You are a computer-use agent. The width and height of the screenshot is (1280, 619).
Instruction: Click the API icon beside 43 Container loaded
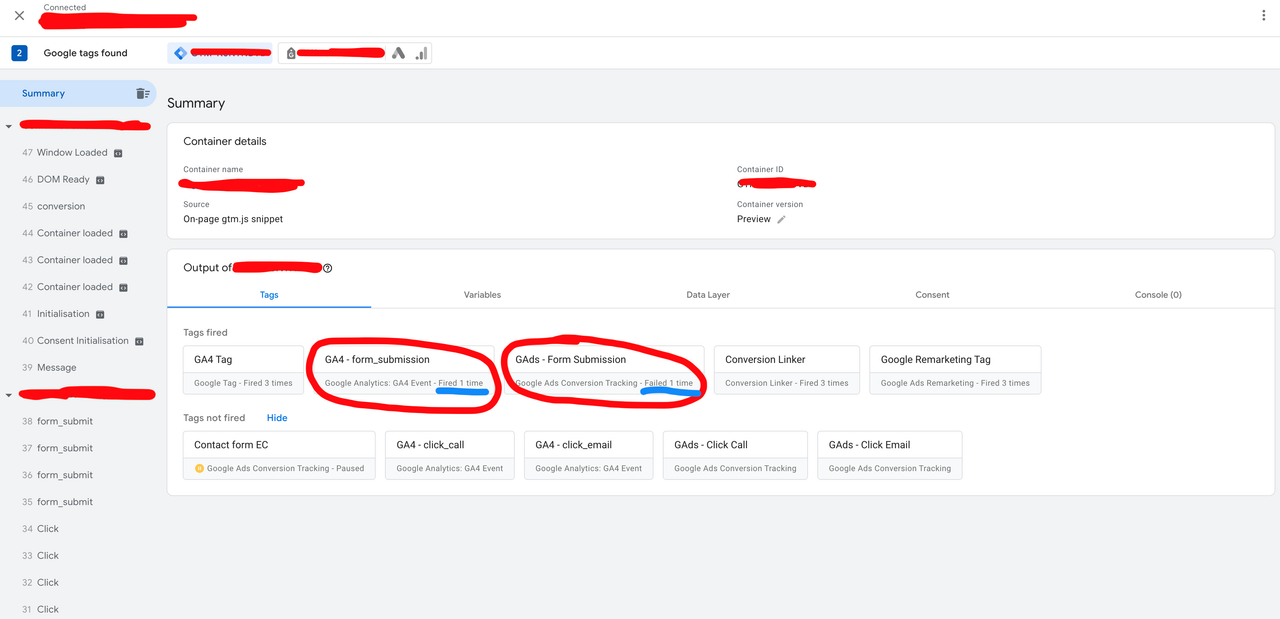pyautogui.click(x=123, y=261)
